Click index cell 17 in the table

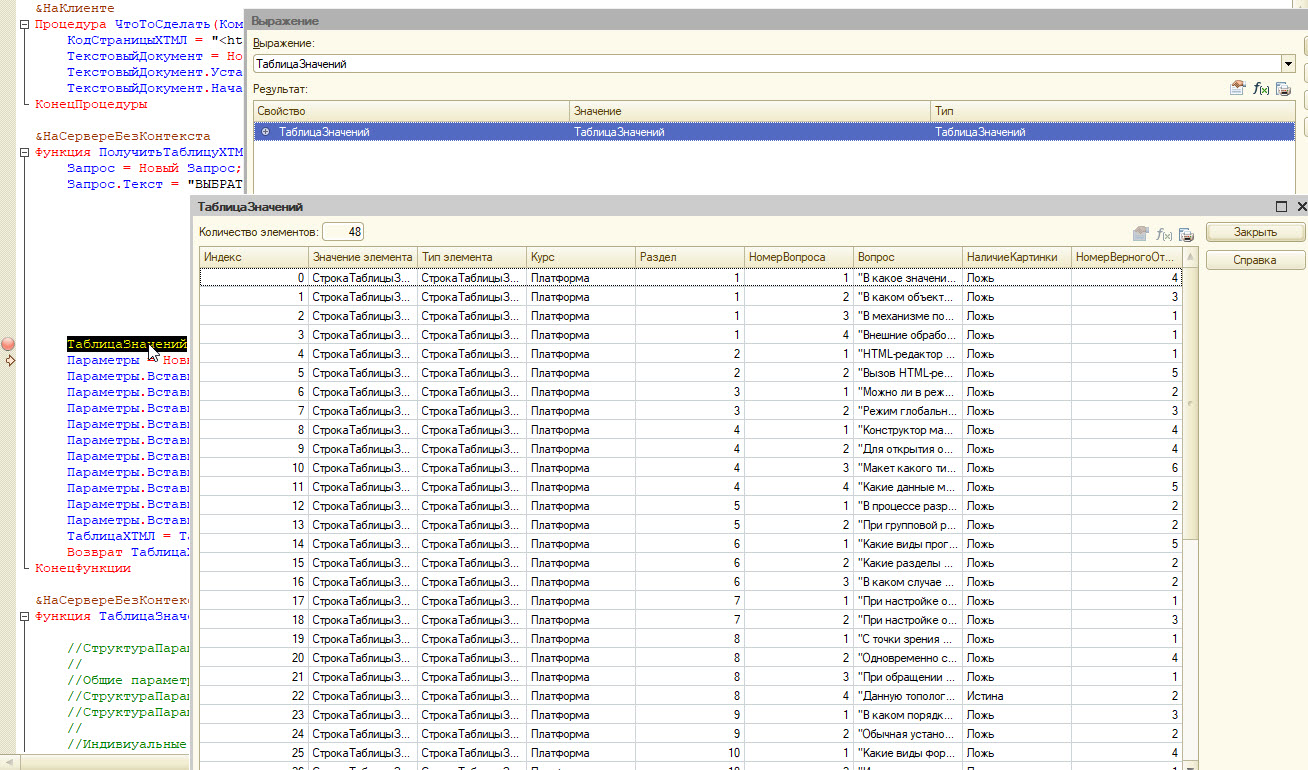[x=254, y=601]
